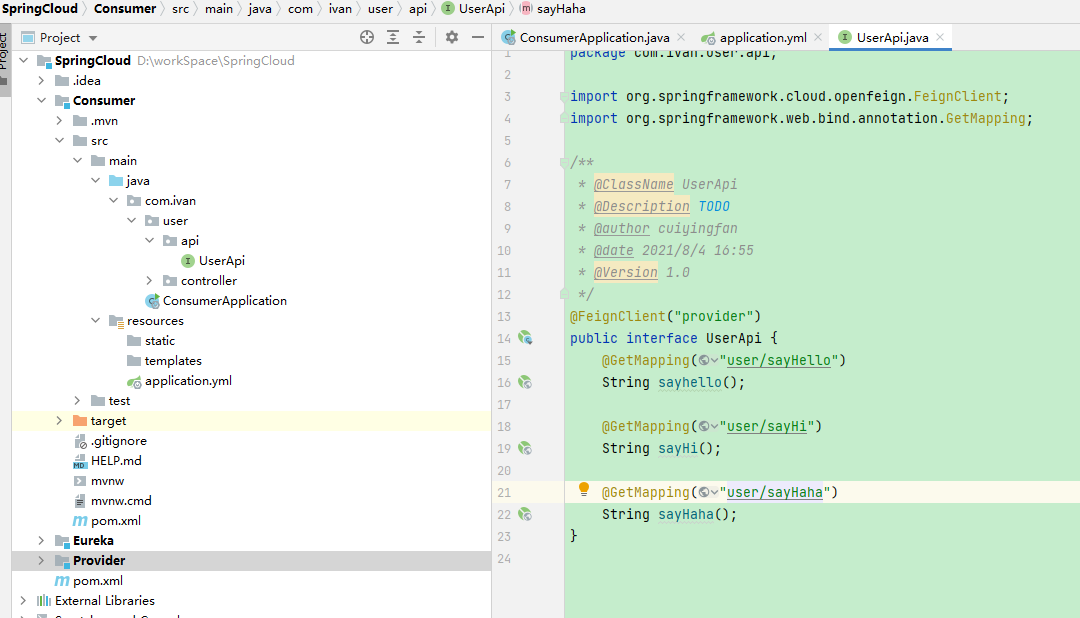
Task: Click the "user/sayHi" mapping URL link
Action: pyautogui.click(x=767, y=426)
